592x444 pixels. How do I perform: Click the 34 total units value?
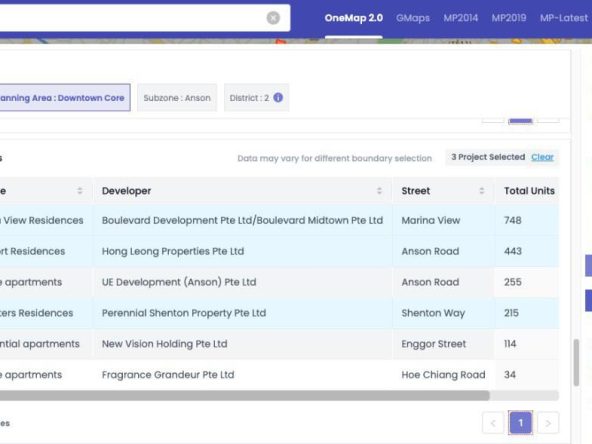pyautogui.click(x=510, y=375)
